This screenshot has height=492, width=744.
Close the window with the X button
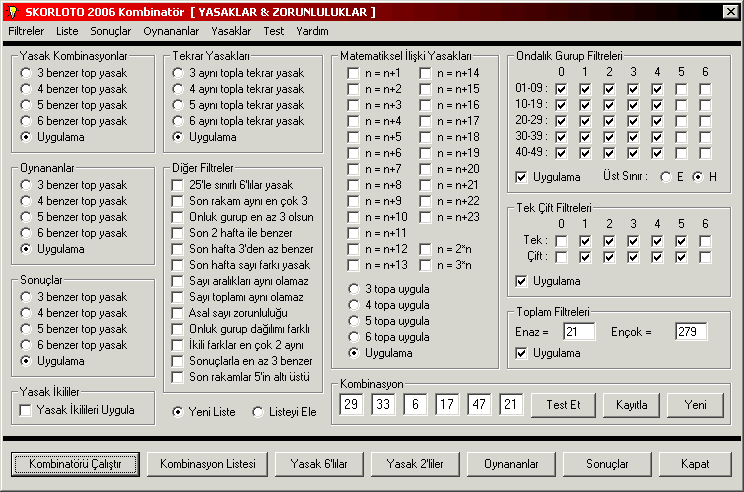(730, 12)
